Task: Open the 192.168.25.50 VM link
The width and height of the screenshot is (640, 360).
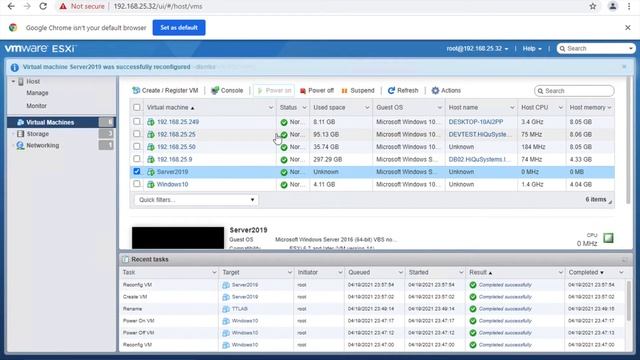Action: pos(176,147)
